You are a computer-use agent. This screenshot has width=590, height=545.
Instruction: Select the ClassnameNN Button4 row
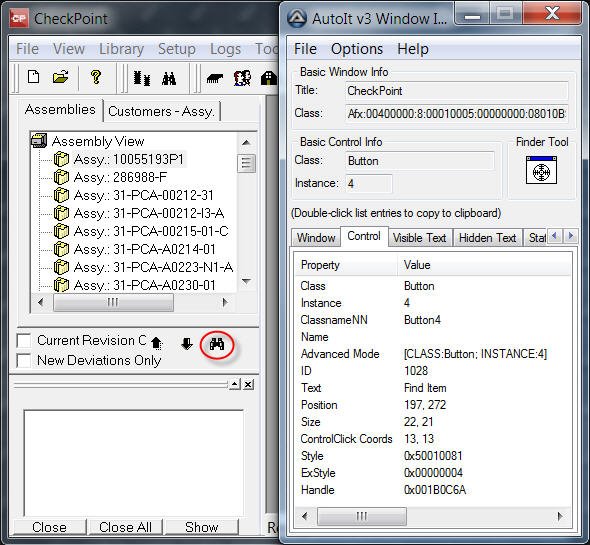[x=433, y=320]
